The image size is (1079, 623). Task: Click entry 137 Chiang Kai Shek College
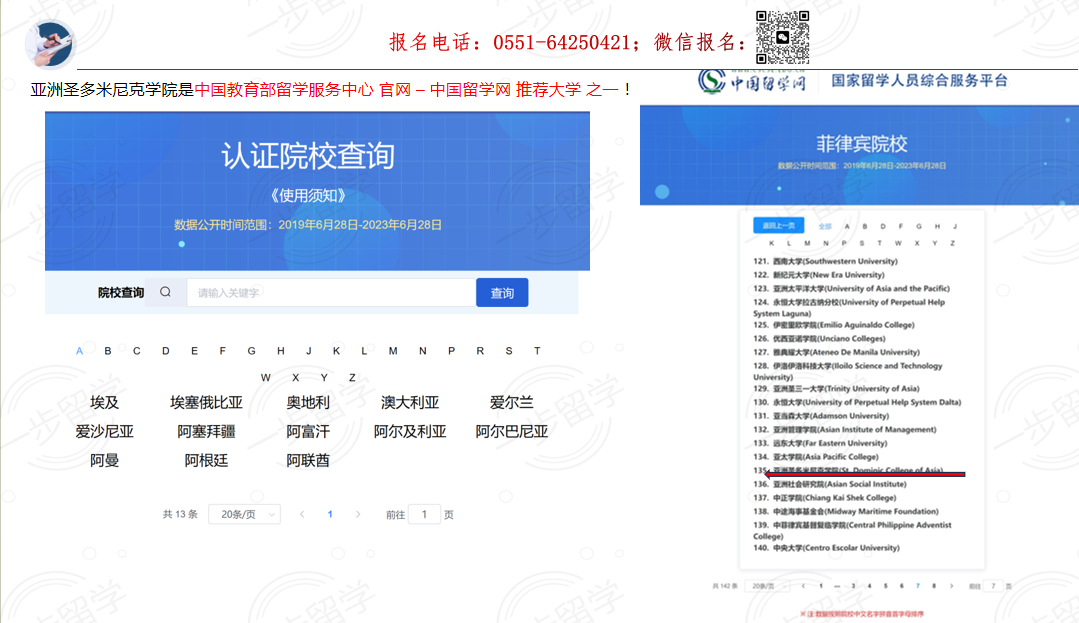(824, 498)
